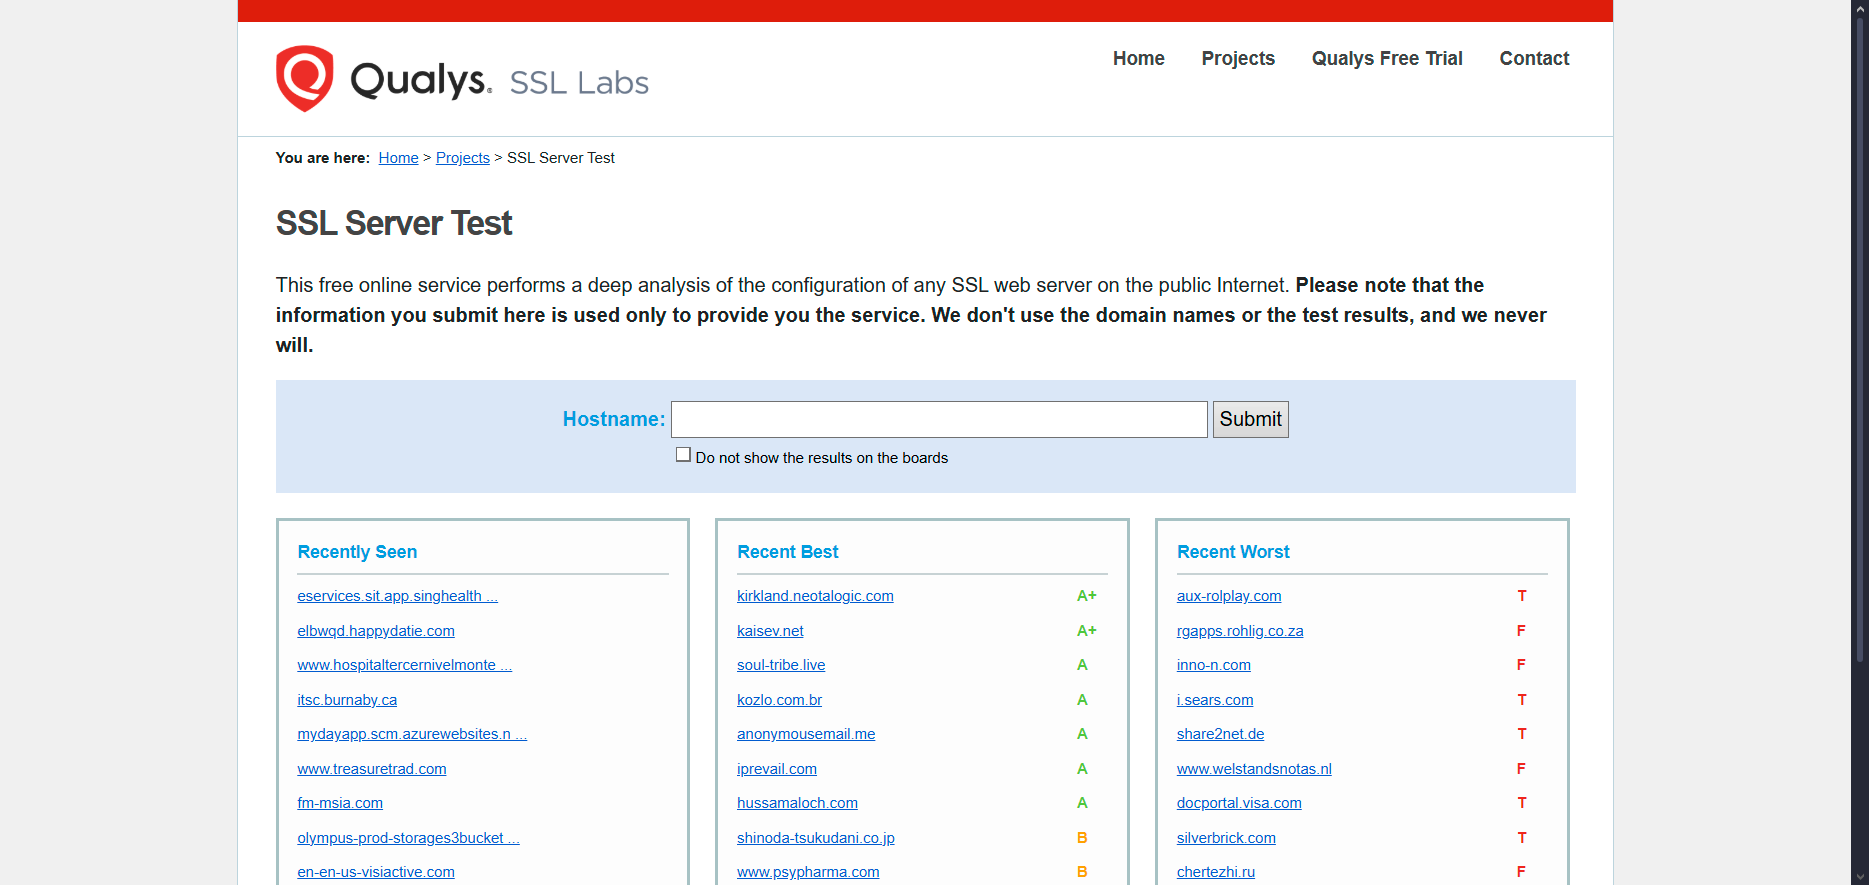Click the 'Recent Best' heading
The height and width of the screenshot is (885, 1869).
click(x=788, y=552)
